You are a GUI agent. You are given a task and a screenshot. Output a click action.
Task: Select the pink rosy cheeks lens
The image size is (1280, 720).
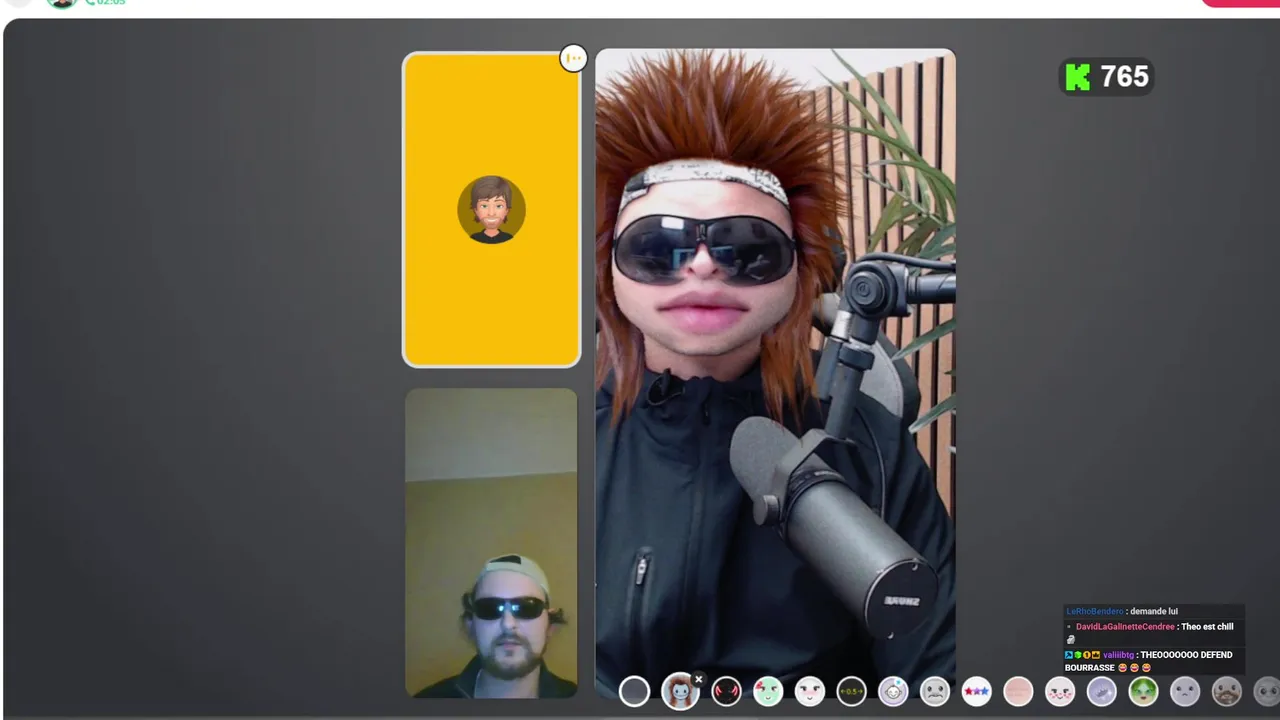pos(1060,691)
